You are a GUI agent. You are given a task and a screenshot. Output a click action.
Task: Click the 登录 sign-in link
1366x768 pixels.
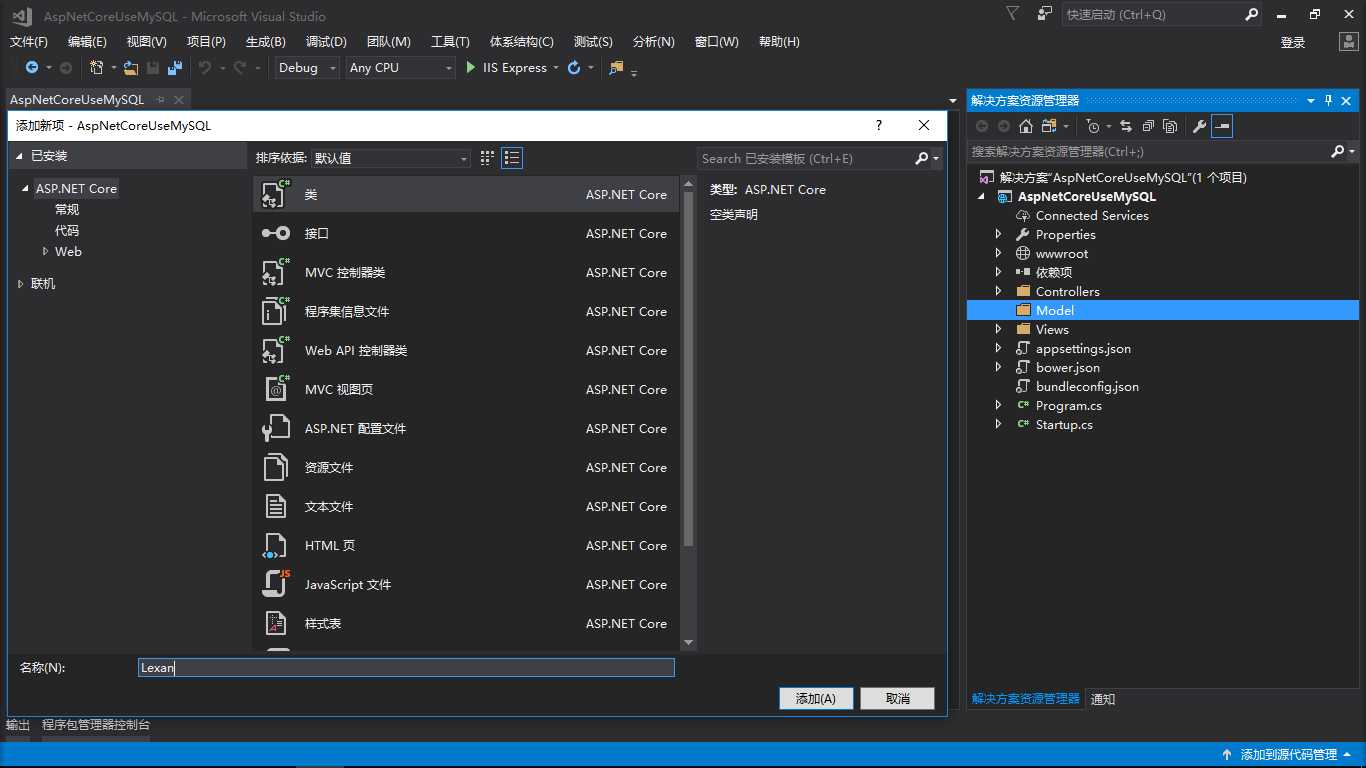point(1293,42)
